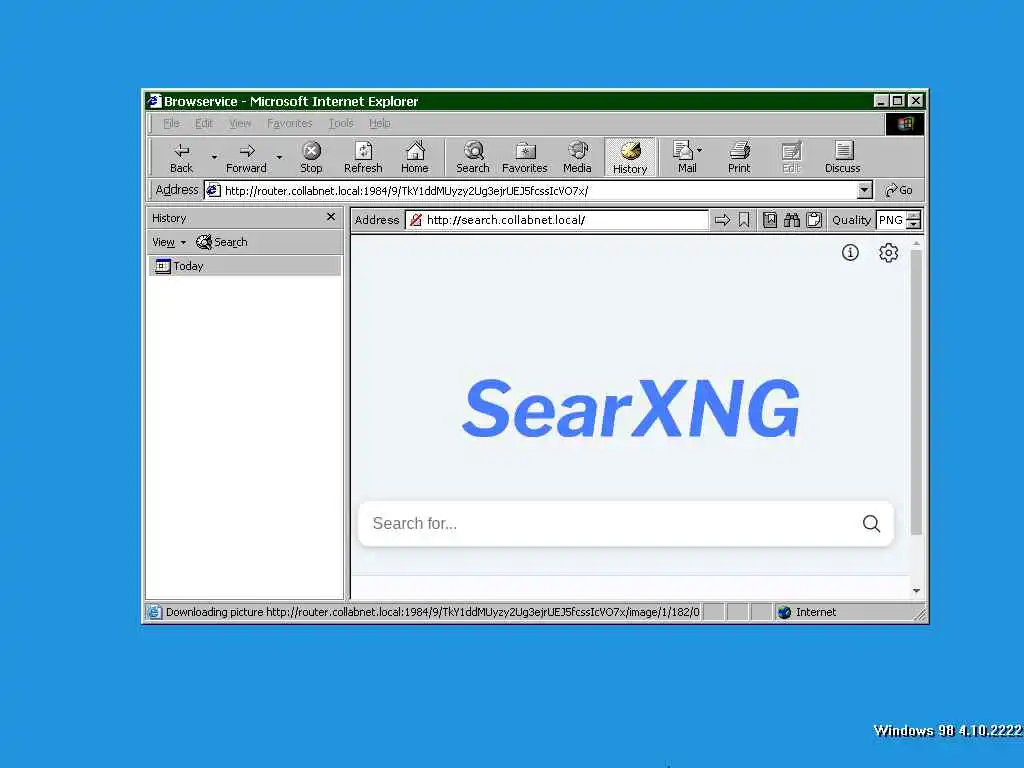This screenshot has width=1024, height=768.
Task: Click the binoculars find icon
Action: click(x=792, y=220)
